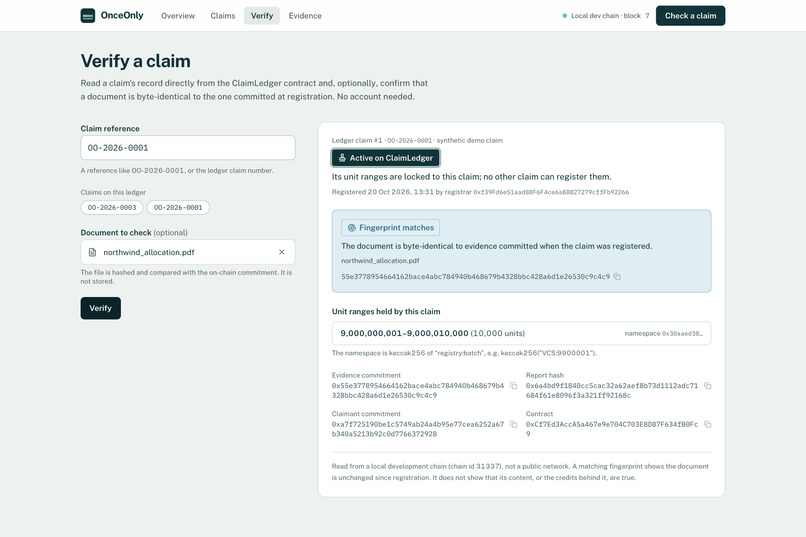
Task: Click the OnceOnly logo icon
Action: click(88, 15)
